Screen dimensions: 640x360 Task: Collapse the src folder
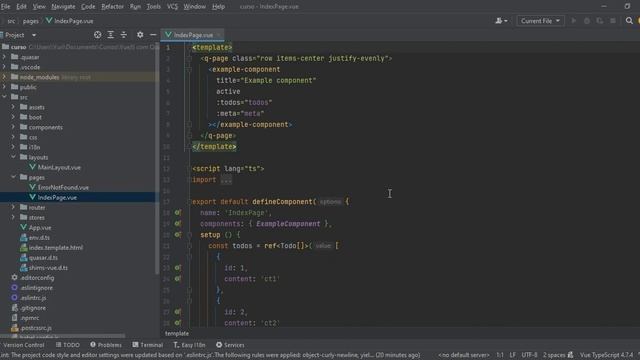[4, 97]
